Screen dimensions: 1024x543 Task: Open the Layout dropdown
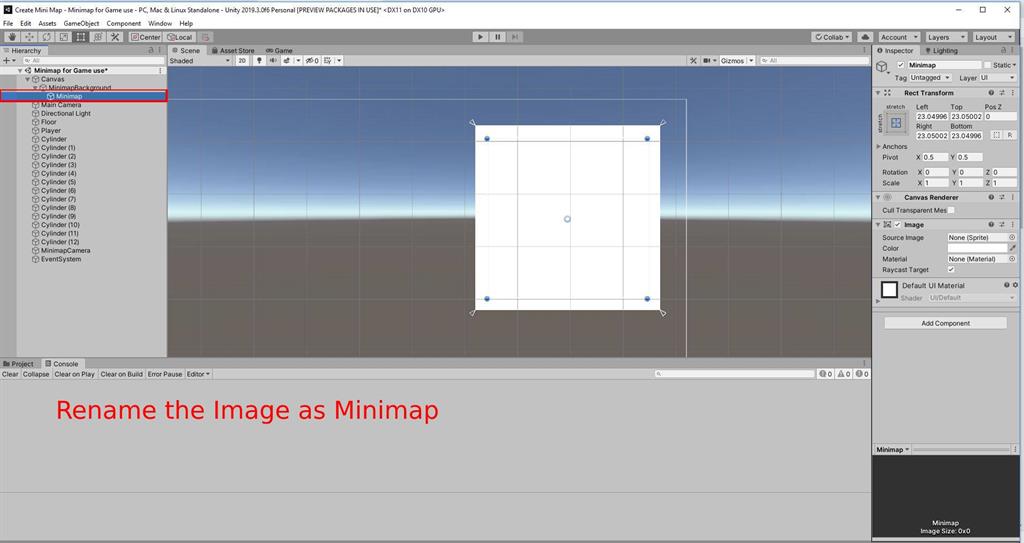[993, 37]
